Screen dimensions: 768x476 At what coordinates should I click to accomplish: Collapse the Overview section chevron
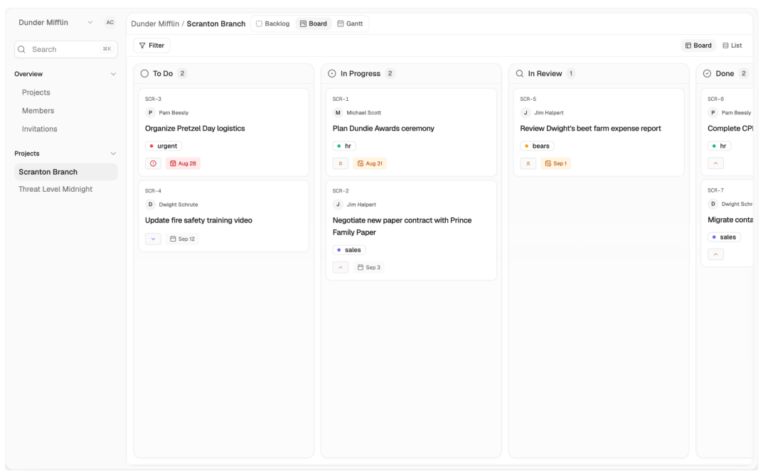[113, 74]
